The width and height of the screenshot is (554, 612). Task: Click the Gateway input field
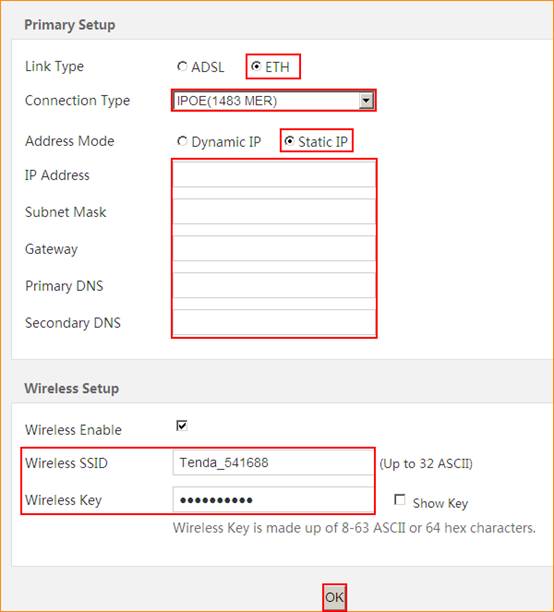click(274, 248)
